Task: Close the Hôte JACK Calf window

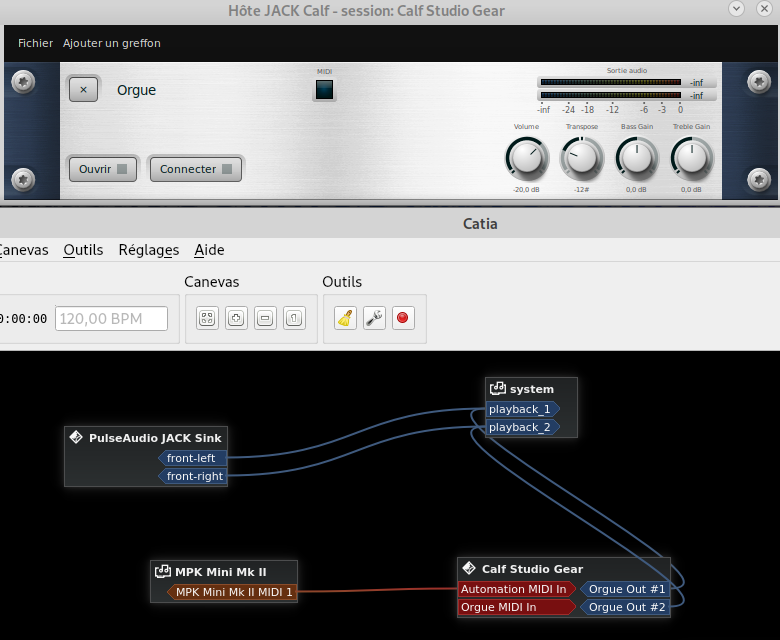Action: 764,8
